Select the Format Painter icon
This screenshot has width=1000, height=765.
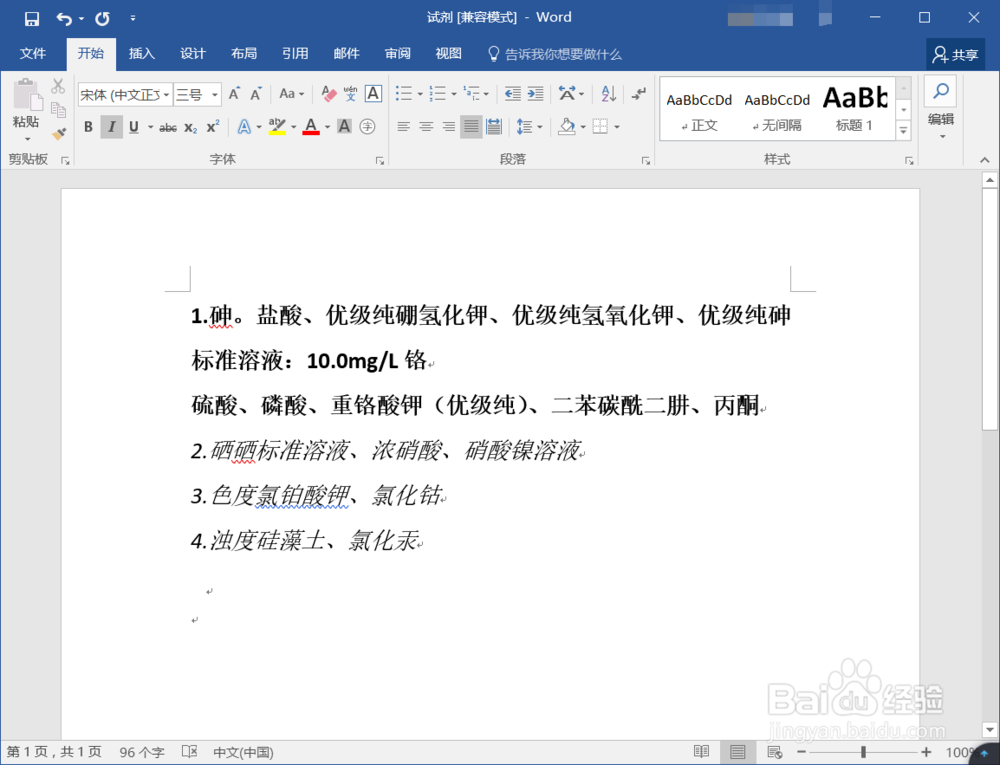[x=57, y=133]
